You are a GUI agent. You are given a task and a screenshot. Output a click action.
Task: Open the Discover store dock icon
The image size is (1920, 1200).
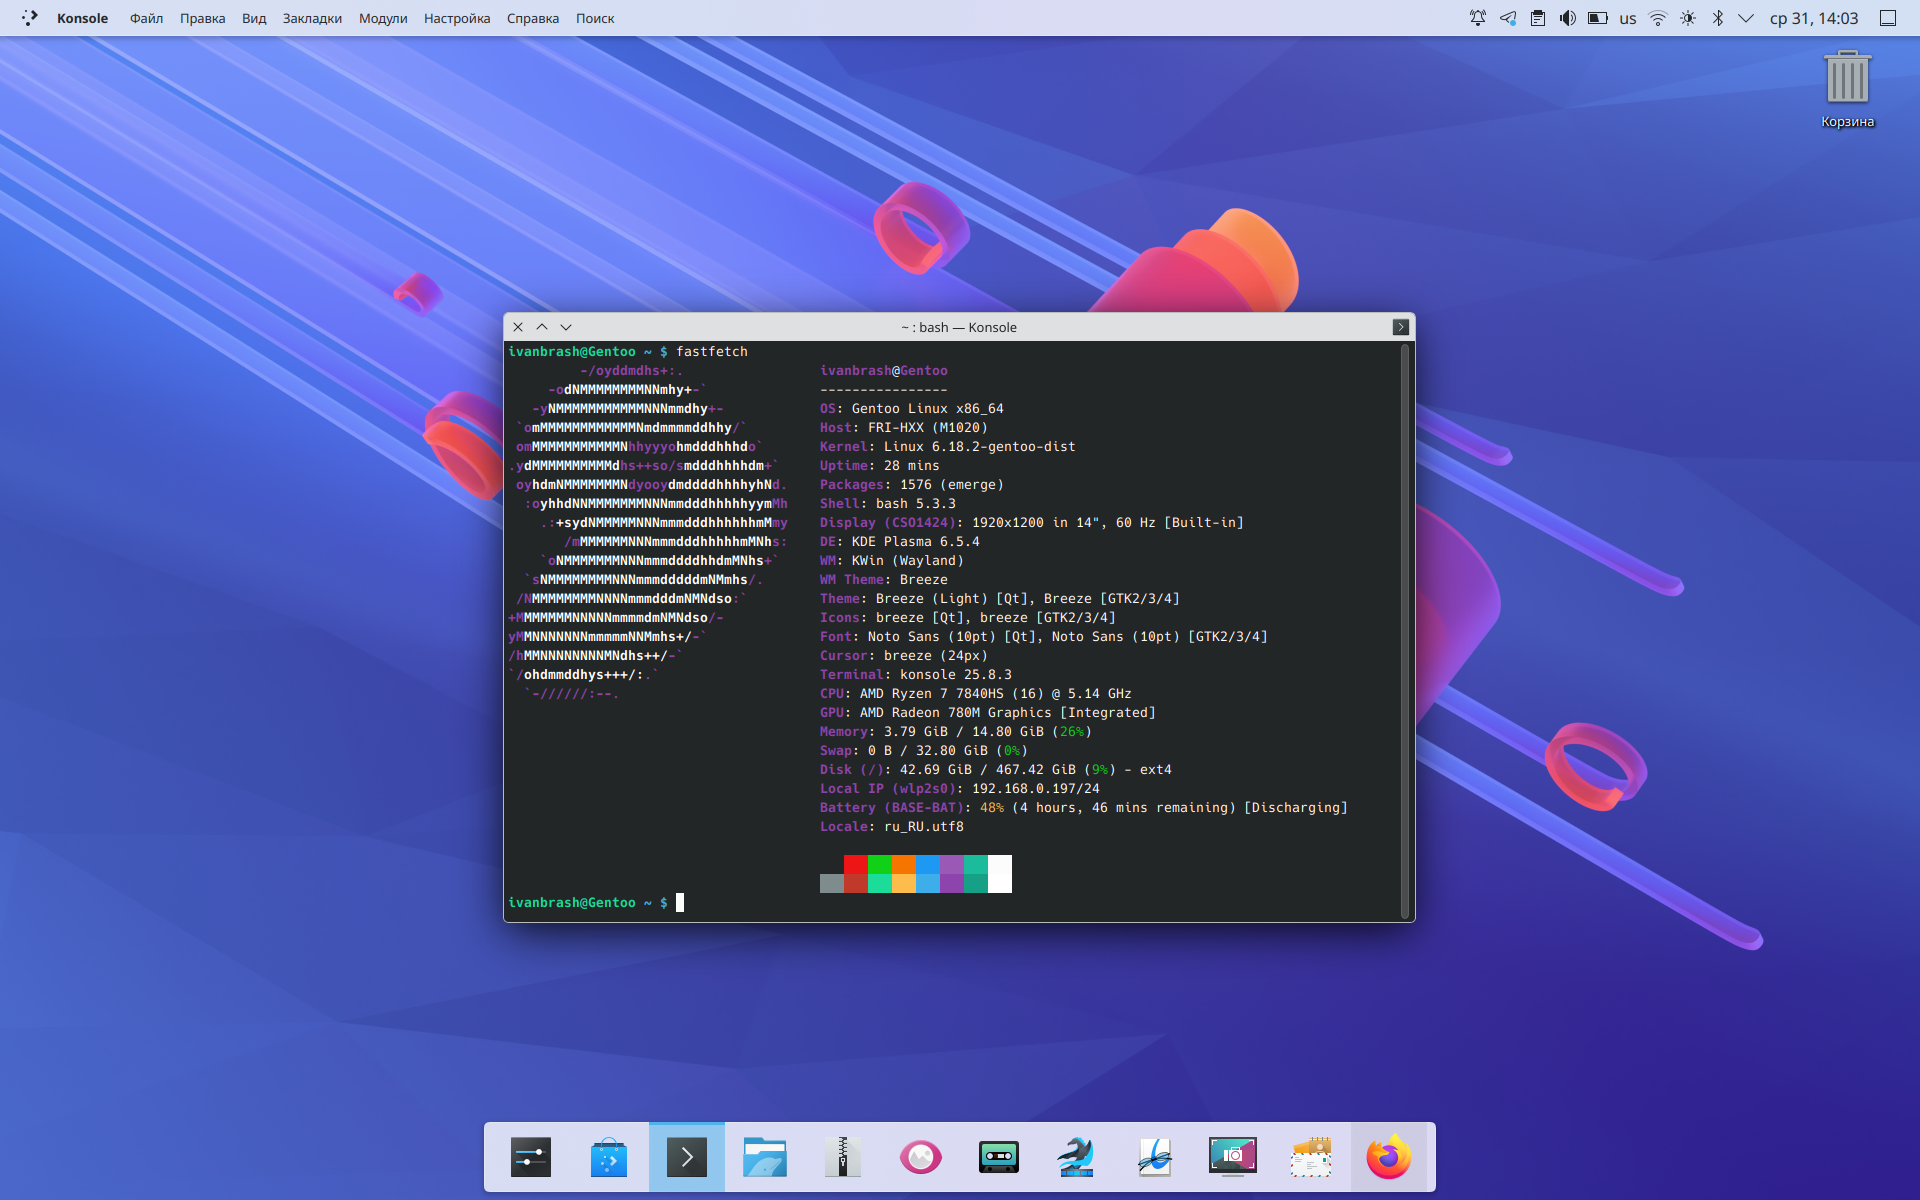[x=609, y=1157]
